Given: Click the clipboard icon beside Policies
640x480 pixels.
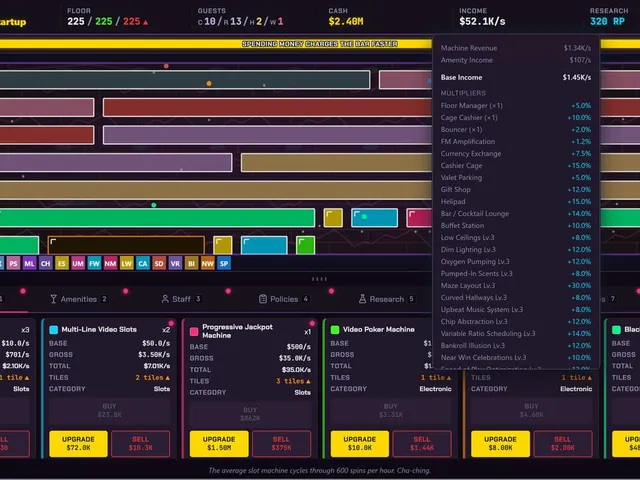Looking at the screenshot, I should point(263,299).
